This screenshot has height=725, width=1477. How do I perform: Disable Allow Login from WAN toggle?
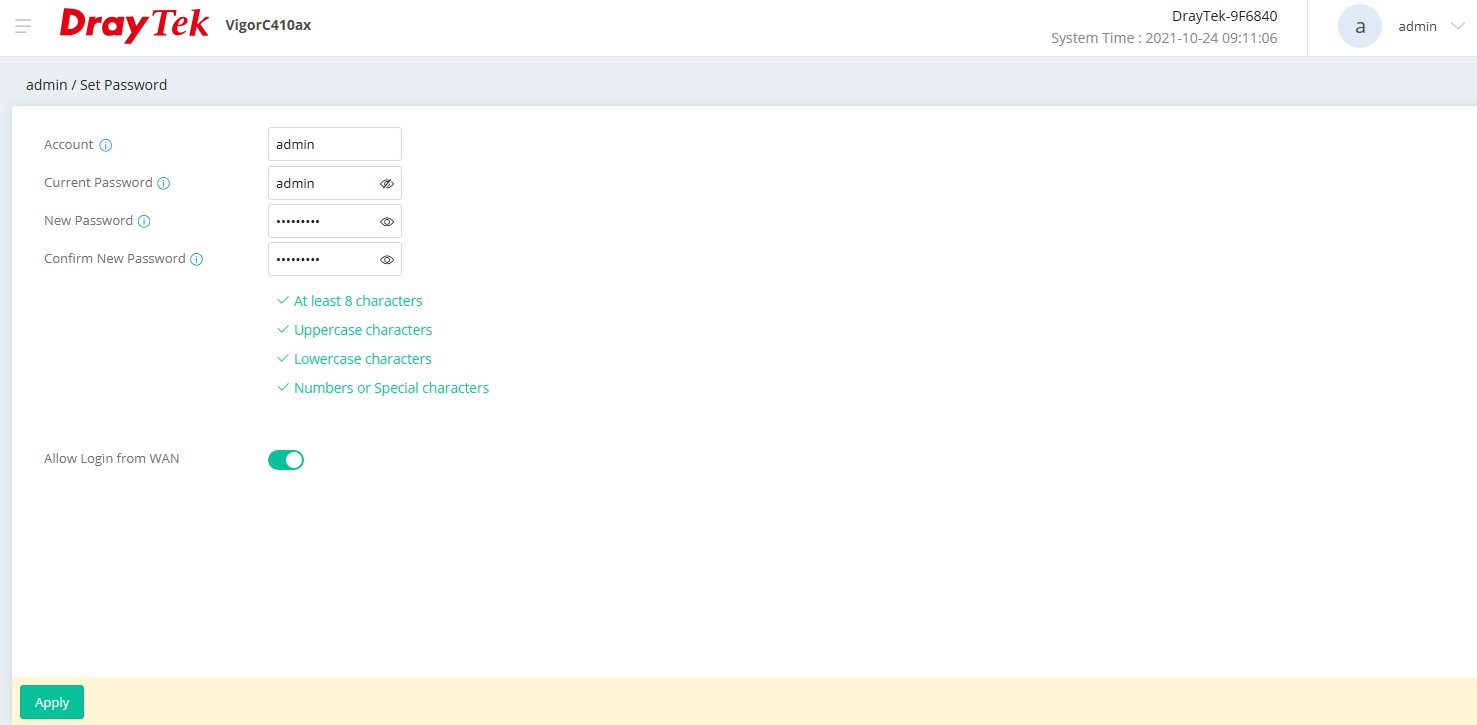[x=286, y=460]
